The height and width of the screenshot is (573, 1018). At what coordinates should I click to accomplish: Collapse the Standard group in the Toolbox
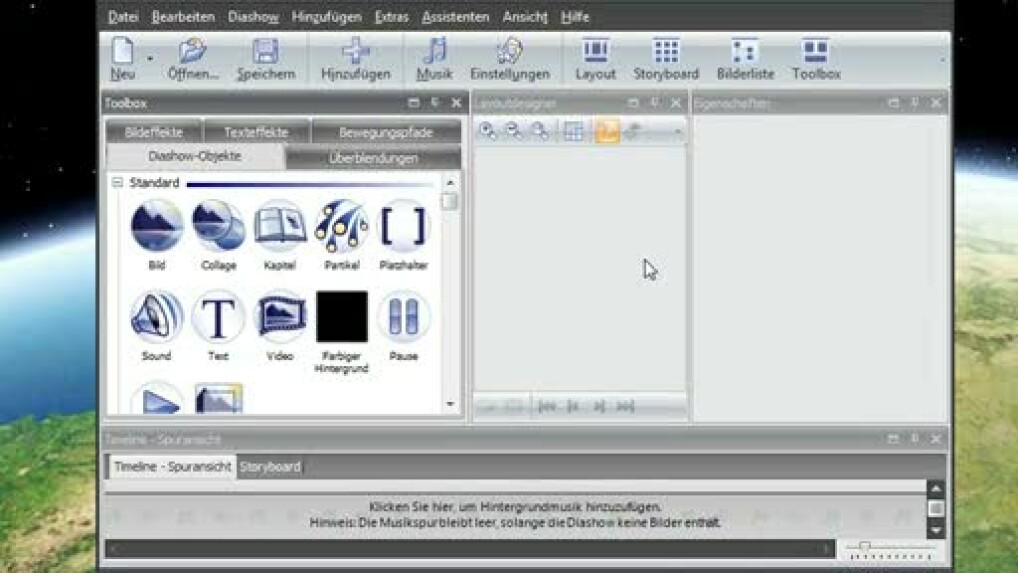click(117, 183)
